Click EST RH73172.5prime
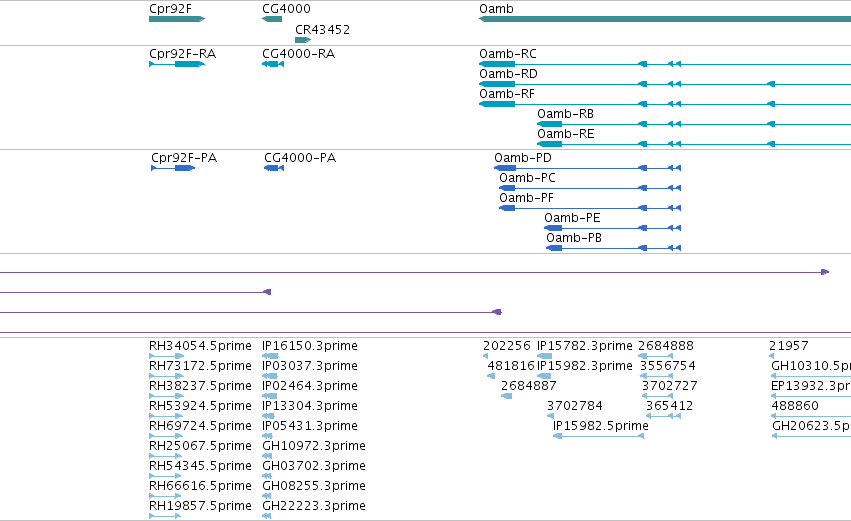The height and width of the screenshot is (521, 851). pyautogui.click(x=200, y=366)
